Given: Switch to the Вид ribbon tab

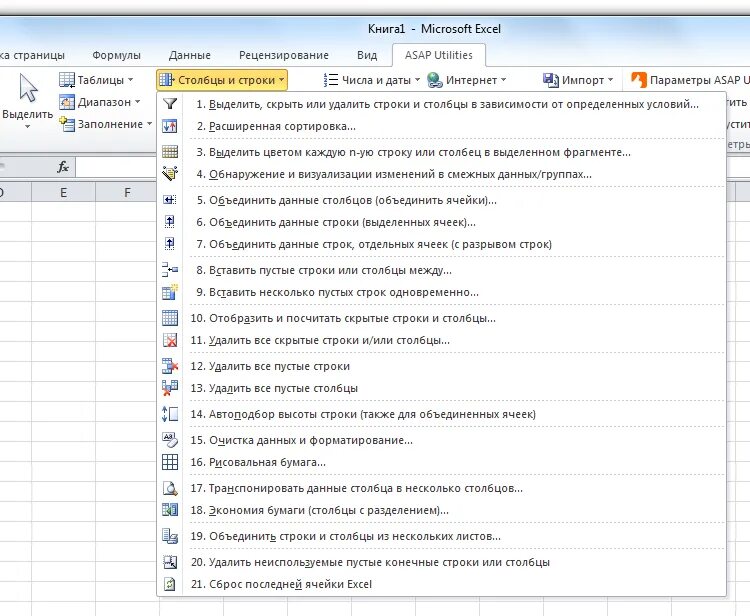Looking at the screenshot, I should [367, 55].
